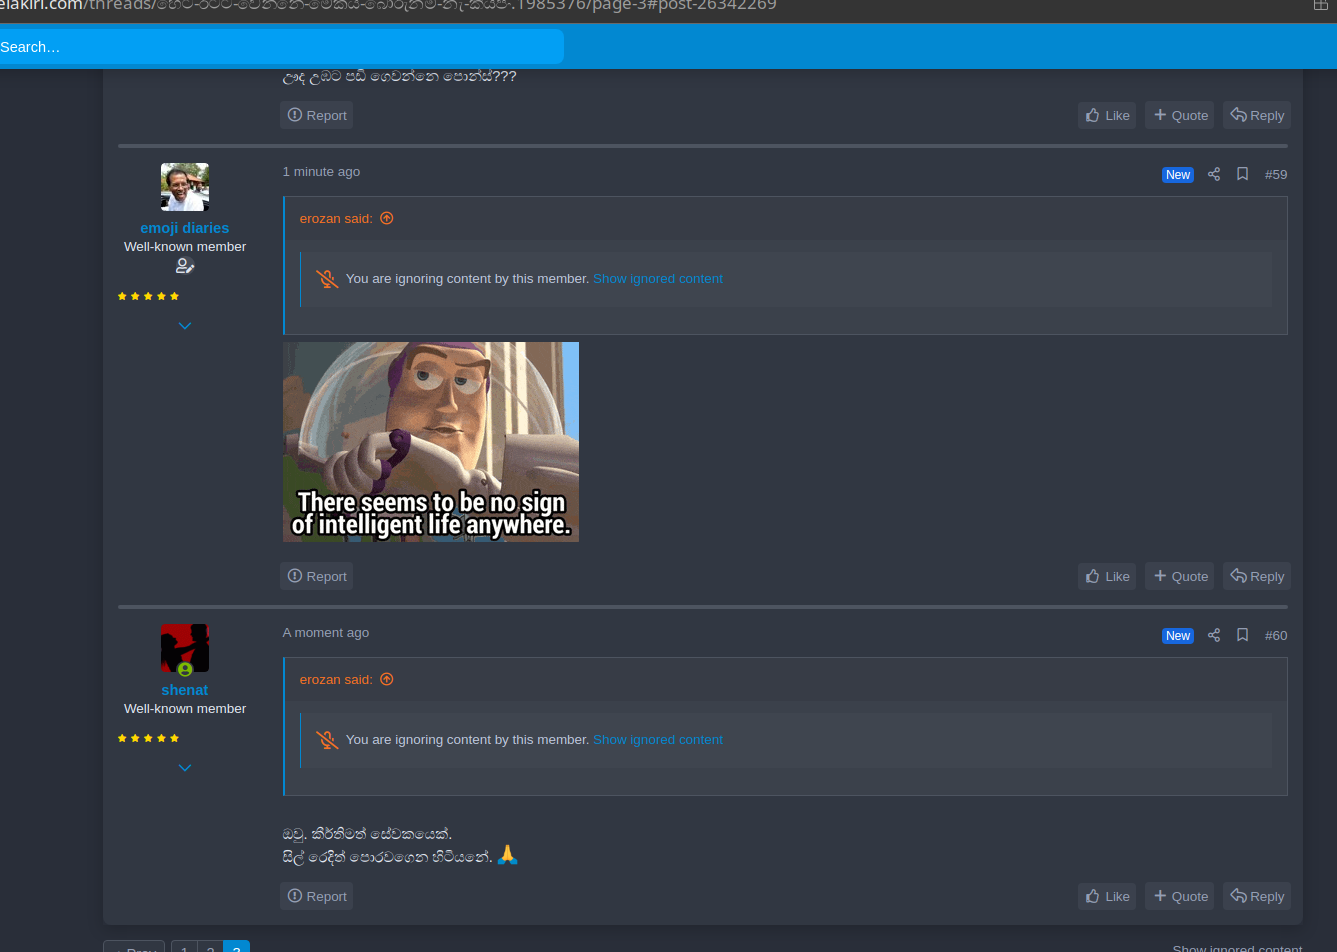Click the New badge on post #59
This screenshot has width=1337, height=952.
point(1178,175)
